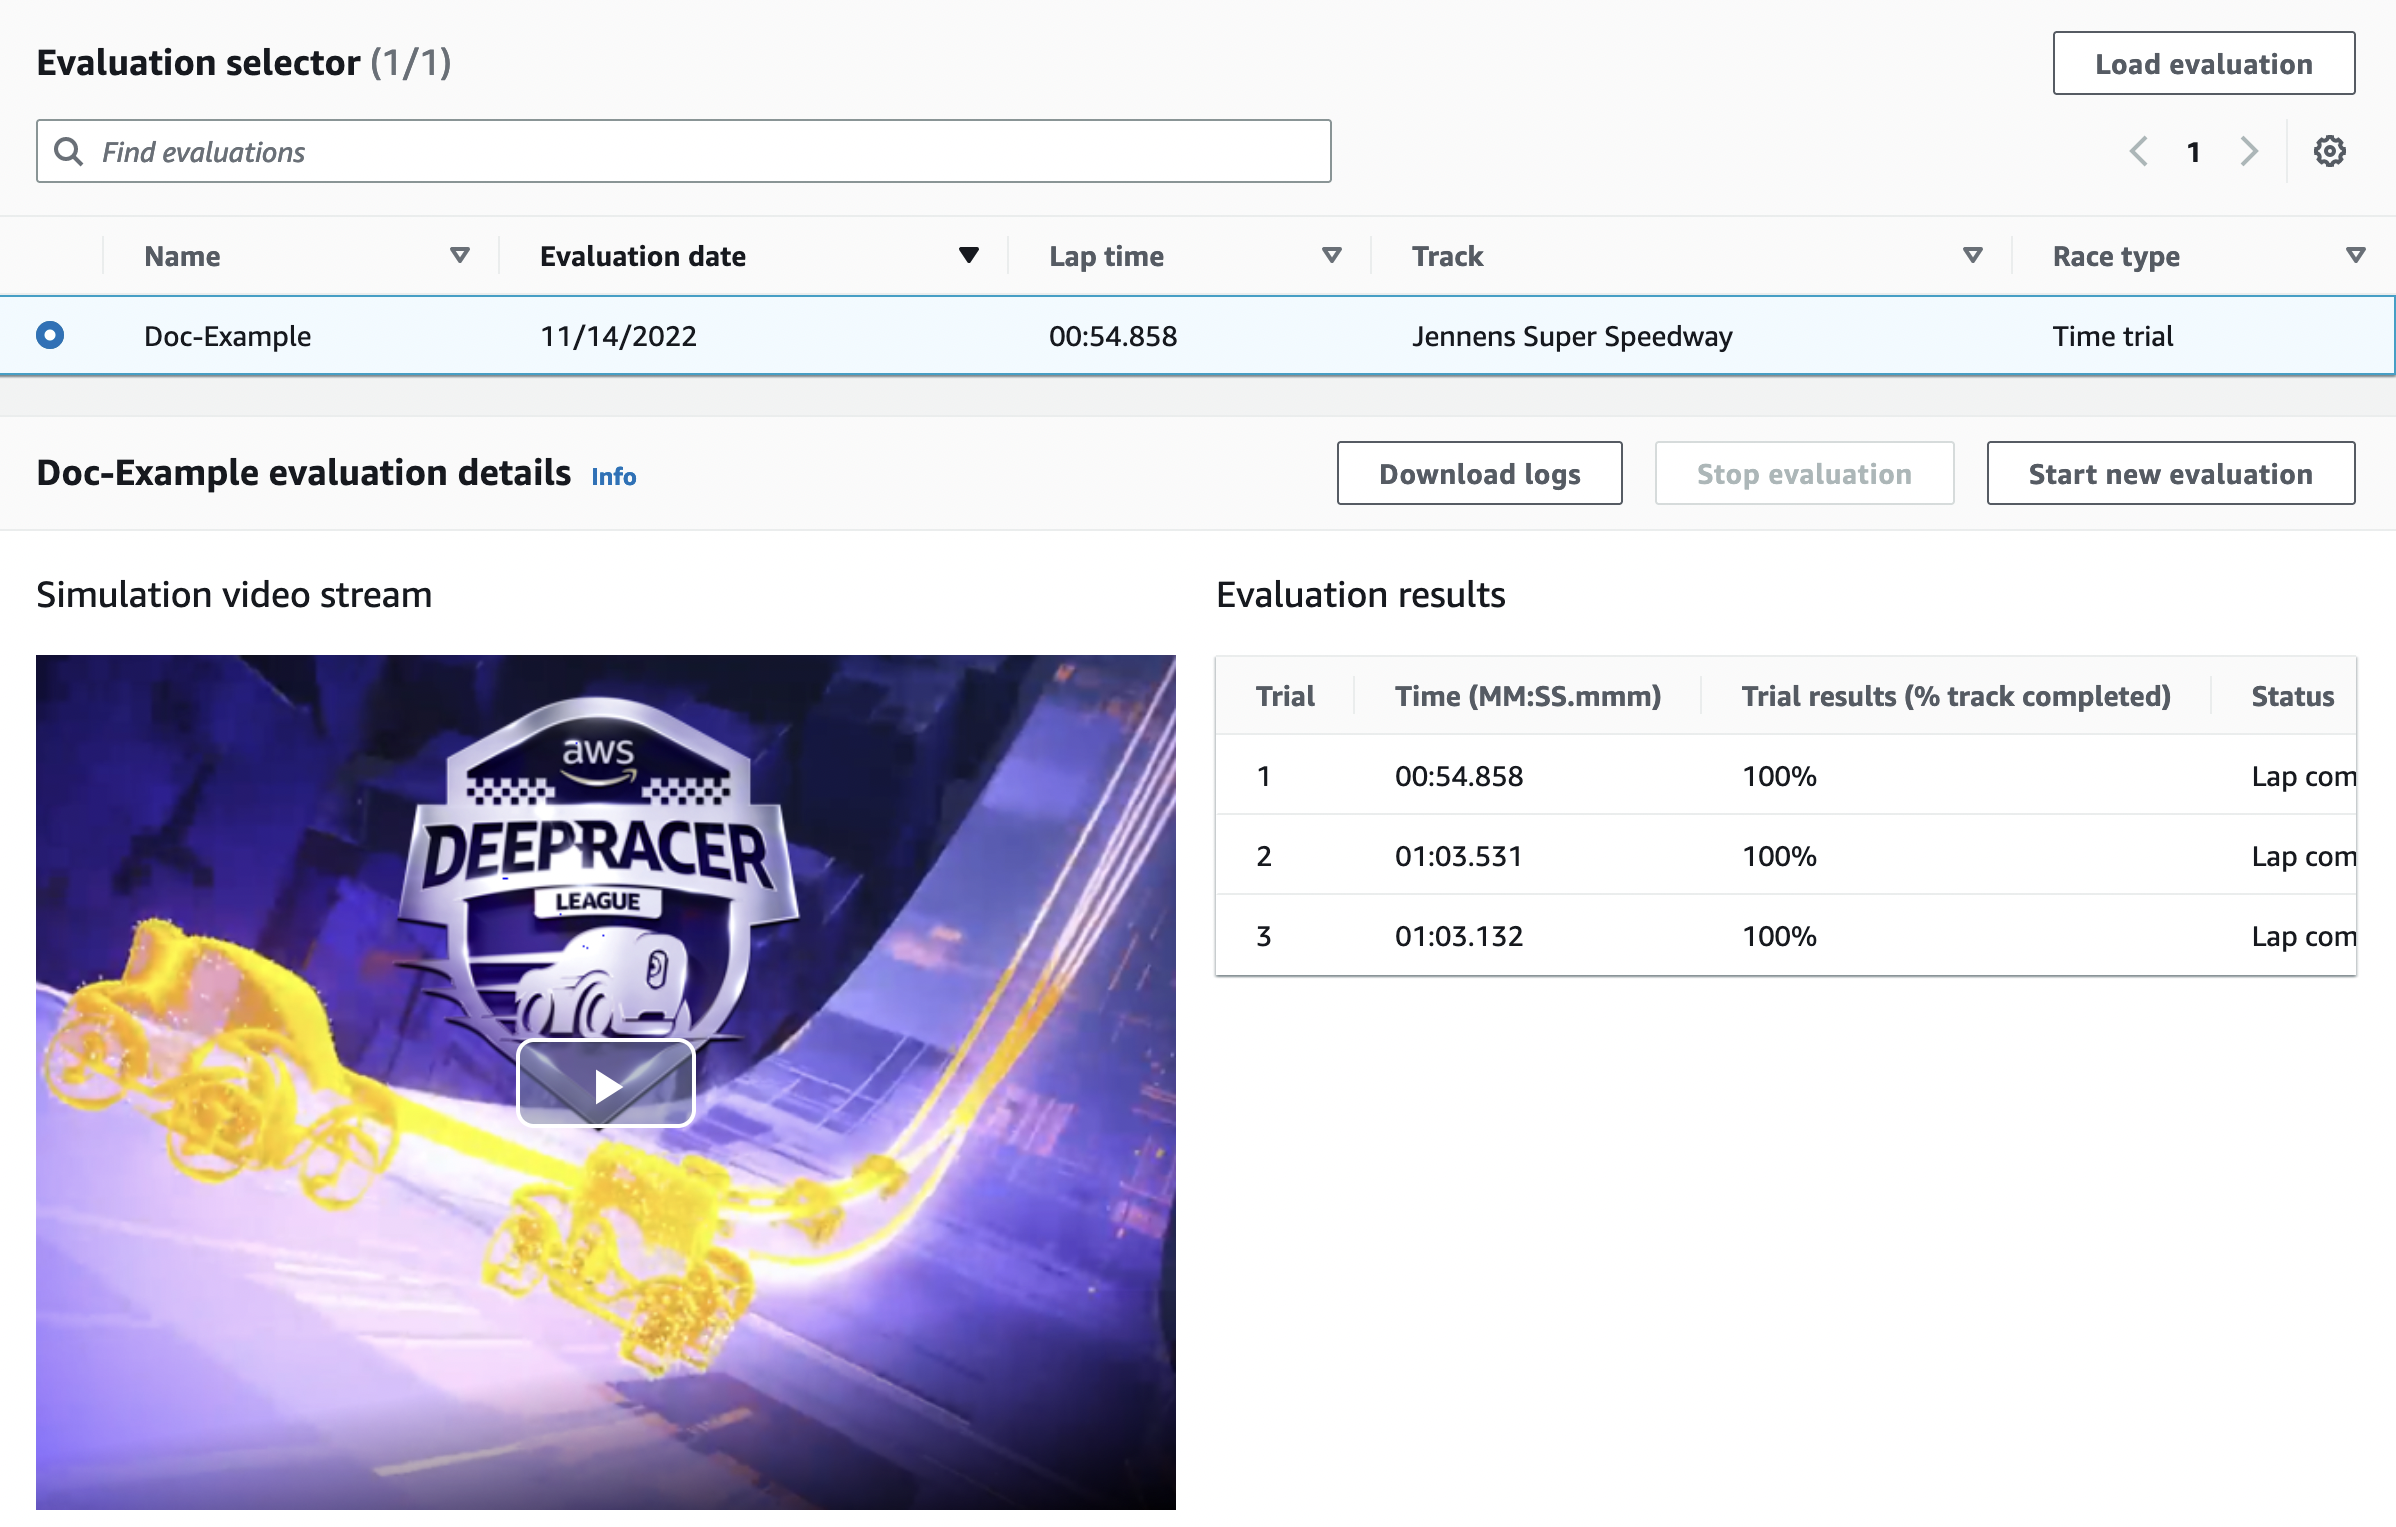
Task: Start a new evaluation
Action: (x=2169, y=473)
